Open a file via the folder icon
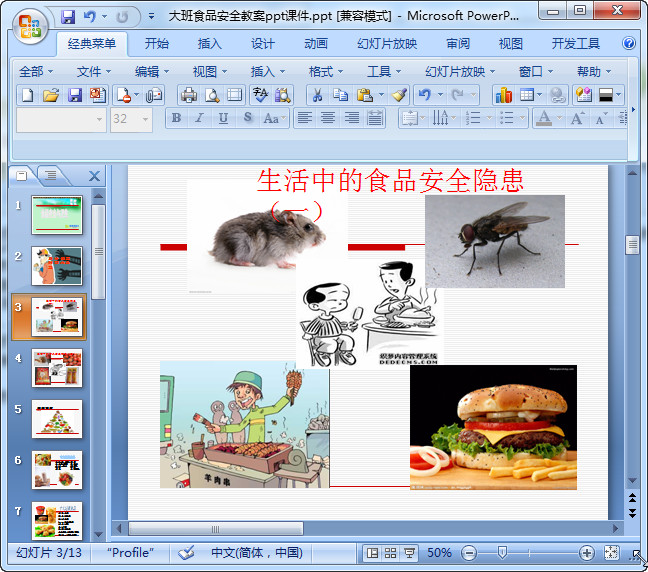648x572 pixels. click(51, 95)
